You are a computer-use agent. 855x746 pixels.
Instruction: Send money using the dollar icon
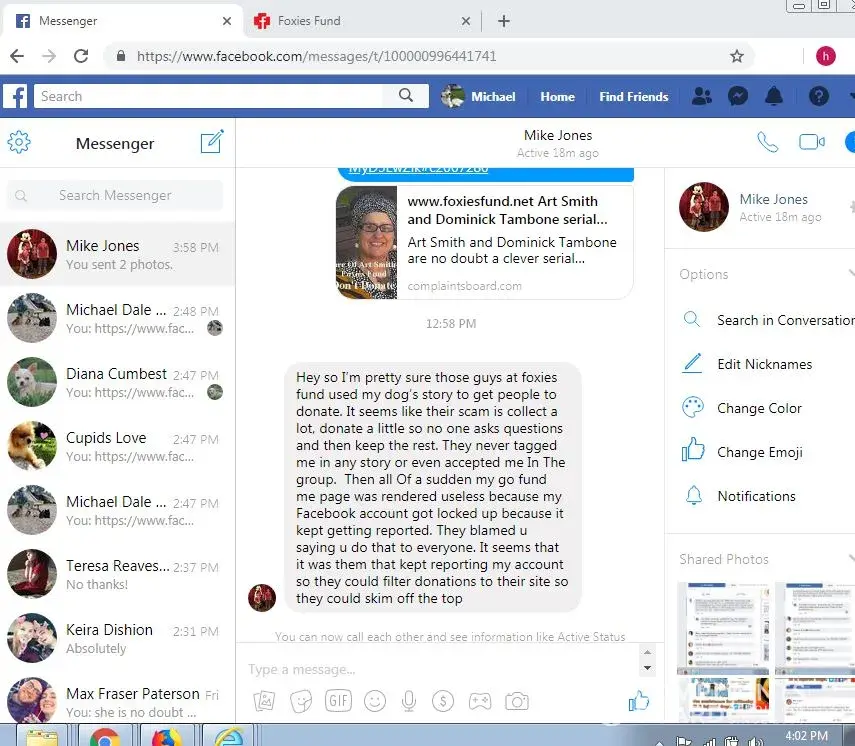[444, 701]
